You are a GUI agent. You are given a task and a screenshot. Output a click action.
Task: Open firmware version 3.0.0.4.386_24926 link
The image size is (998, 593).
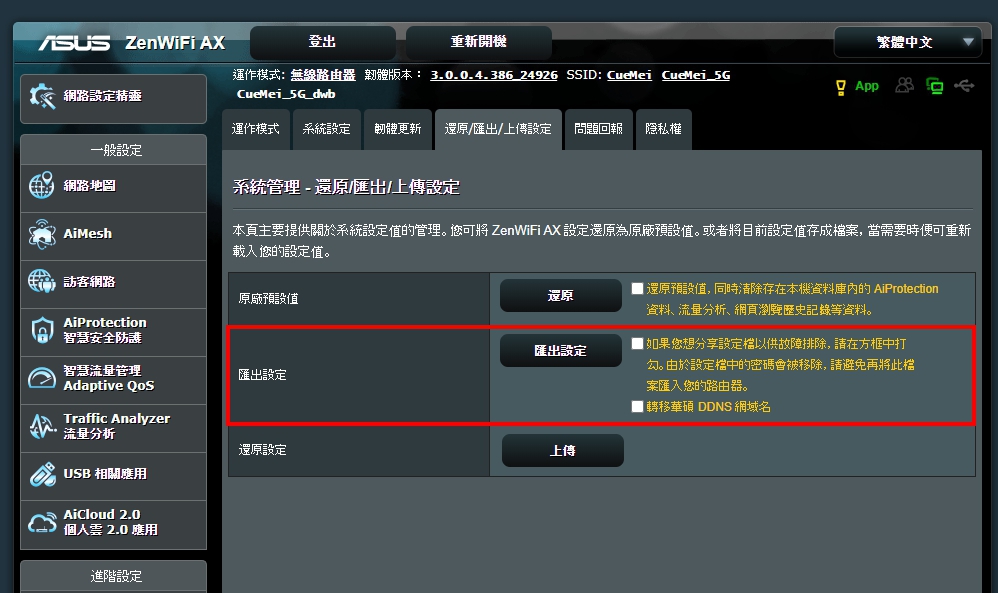(x=494, y=75)
